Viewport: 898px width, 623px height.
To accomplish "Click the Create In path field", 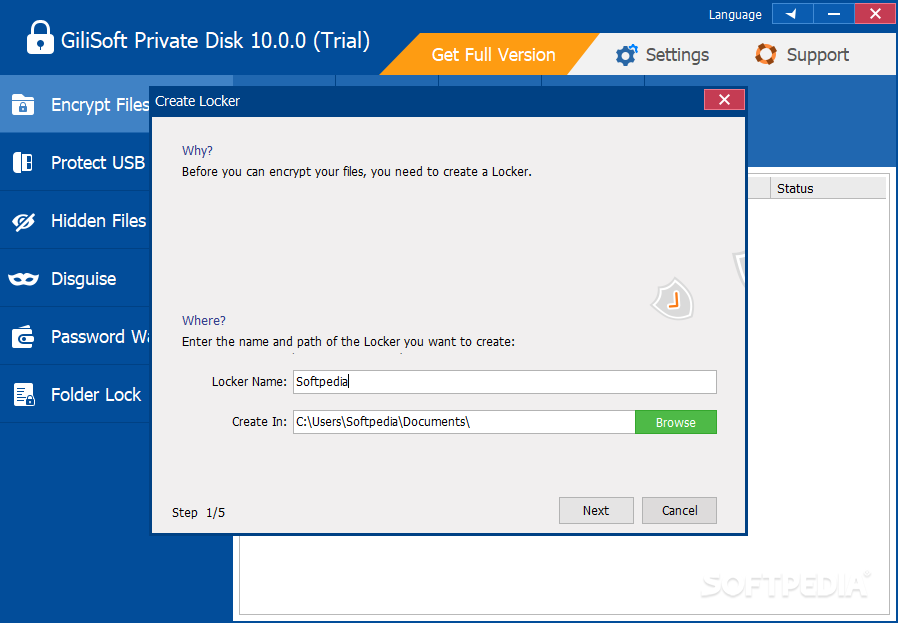I will point(464,422).
